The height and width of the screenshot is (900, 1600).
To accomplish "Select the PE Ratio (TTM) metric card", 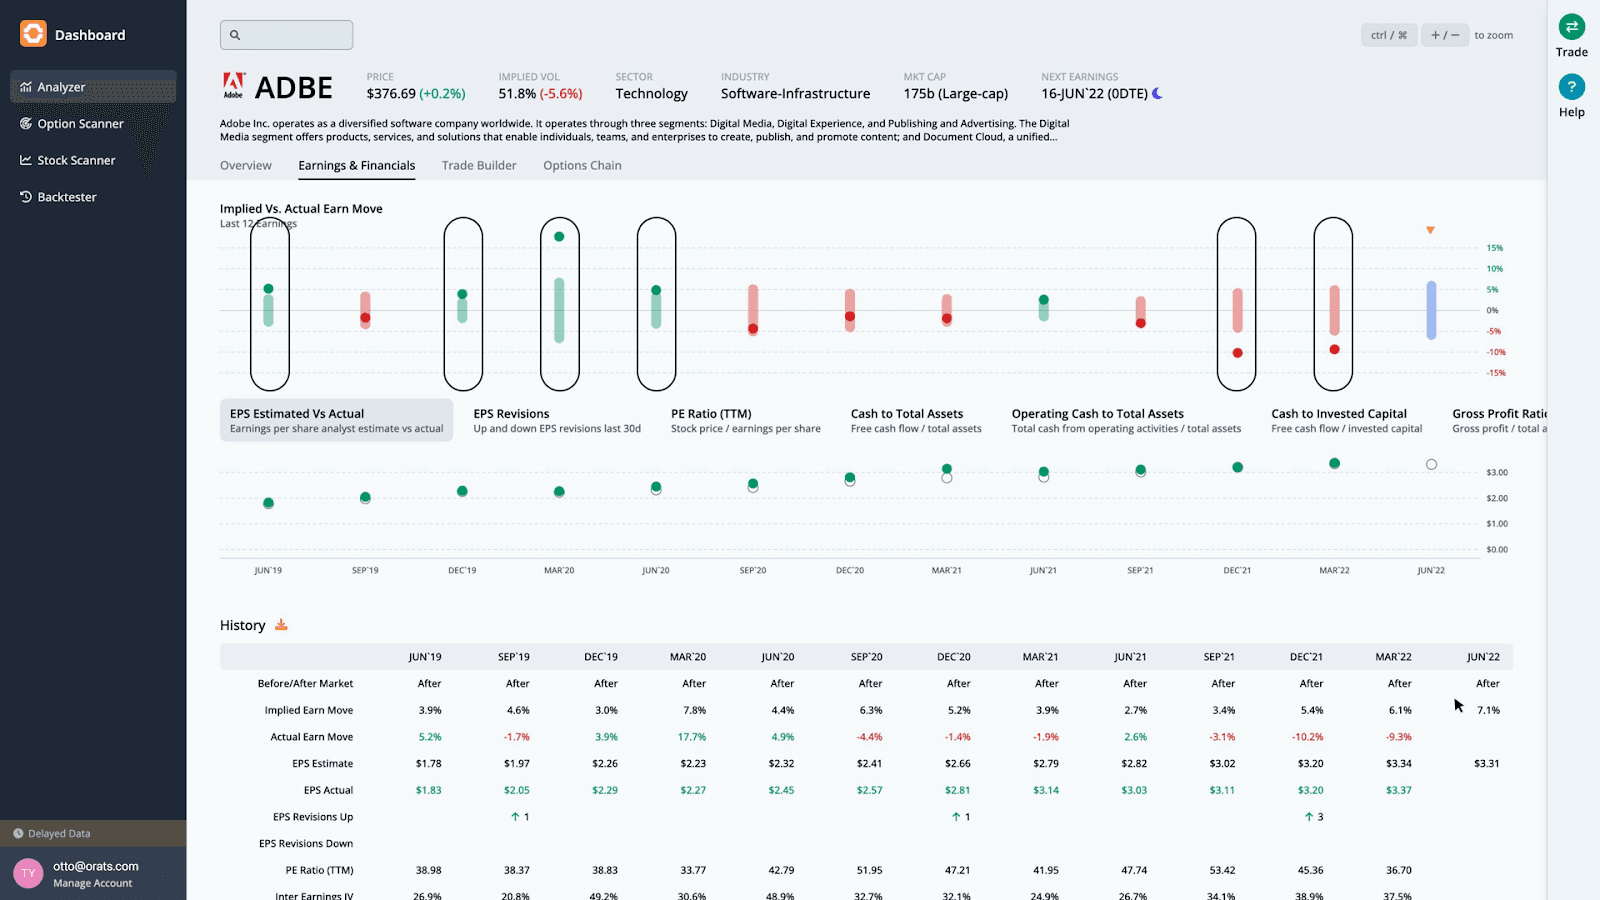I will [x=746, y=420].
